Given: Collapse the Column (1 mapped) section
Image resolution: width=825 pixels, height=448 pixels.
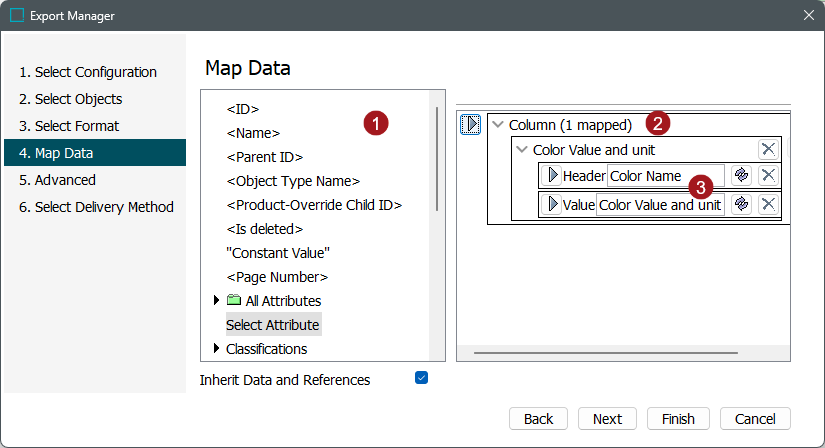Looking at the screenshot, I should (498, 125).
